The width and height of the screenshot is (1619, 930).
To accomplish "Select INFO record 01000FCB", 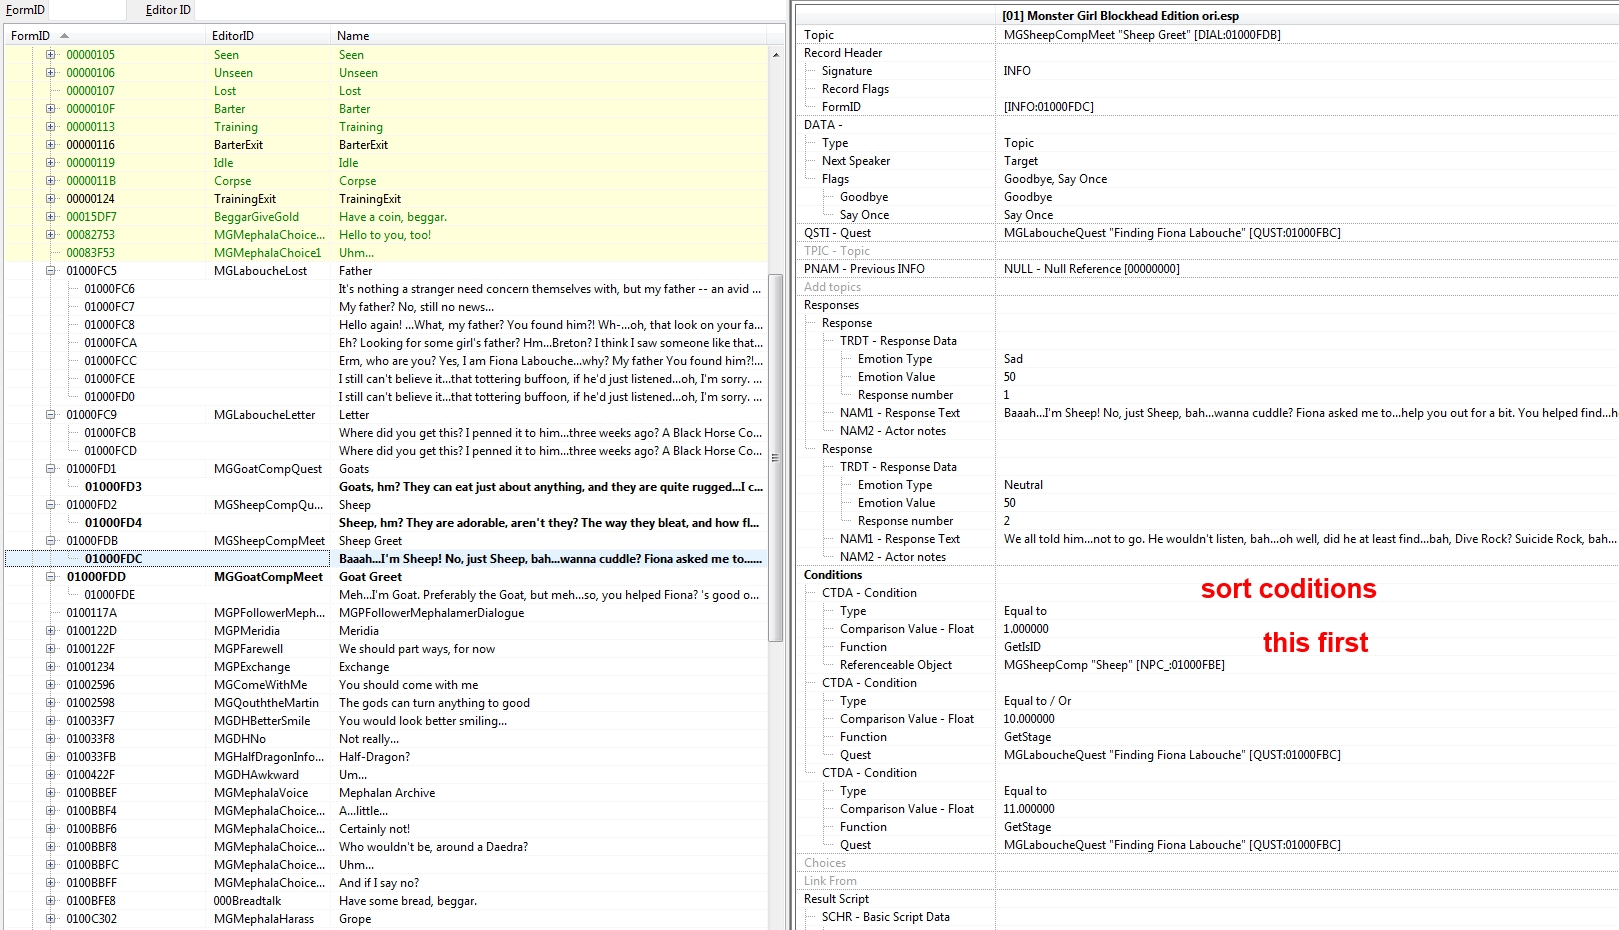I will coord(386,433).
